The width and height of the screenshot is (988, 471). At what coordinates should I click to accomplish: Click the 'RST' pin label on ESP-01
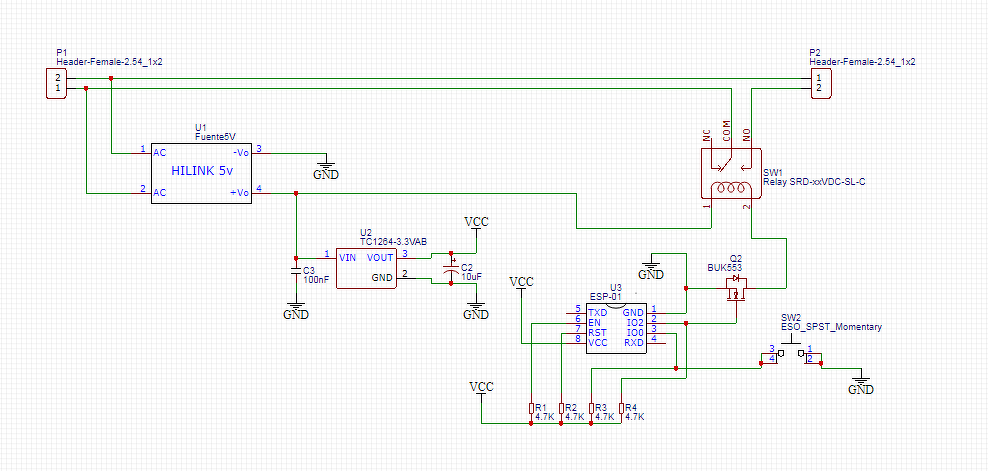tap(597, 332)
